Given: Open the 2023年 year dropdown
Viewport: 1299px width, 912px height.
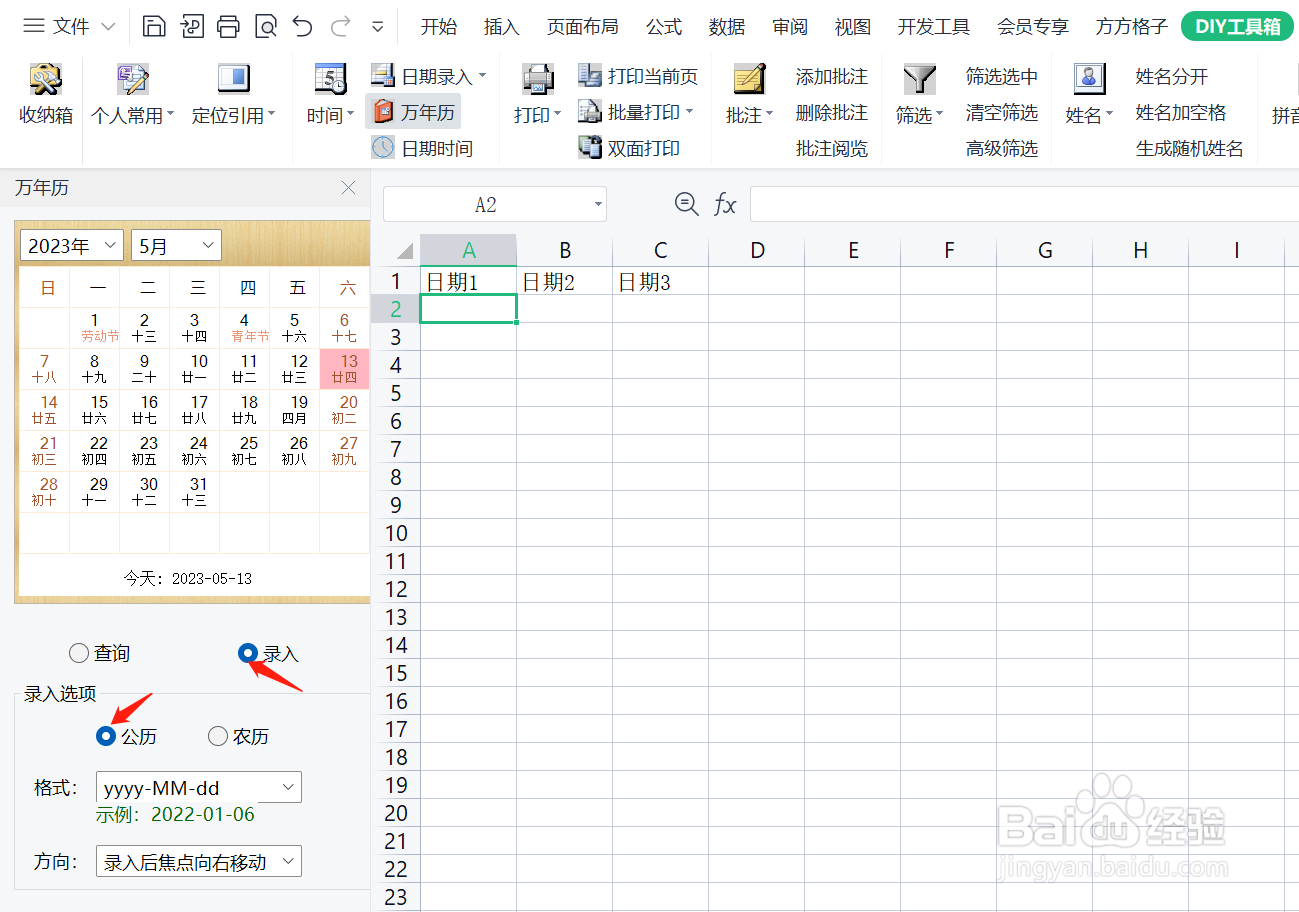Looking at the screenshot, I should (x=71, y=245).
